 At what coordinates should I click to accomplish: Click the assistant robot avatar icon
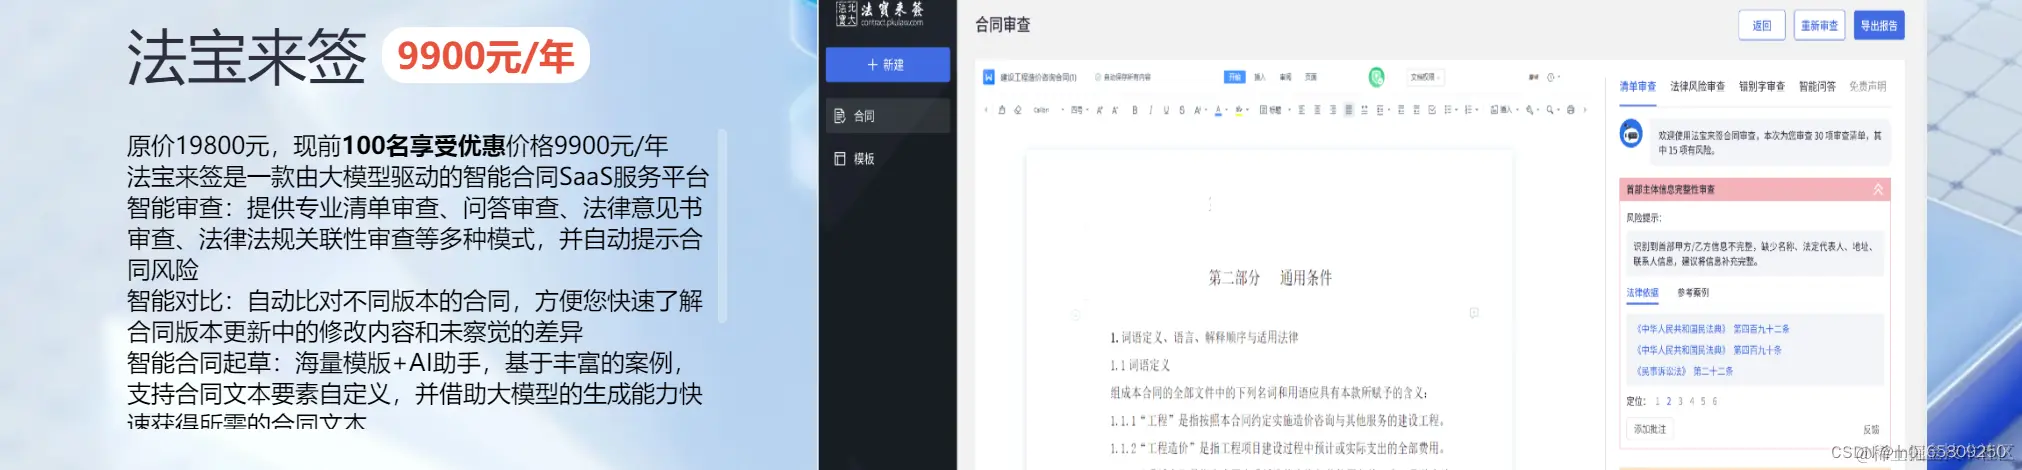pos(1631,133)
